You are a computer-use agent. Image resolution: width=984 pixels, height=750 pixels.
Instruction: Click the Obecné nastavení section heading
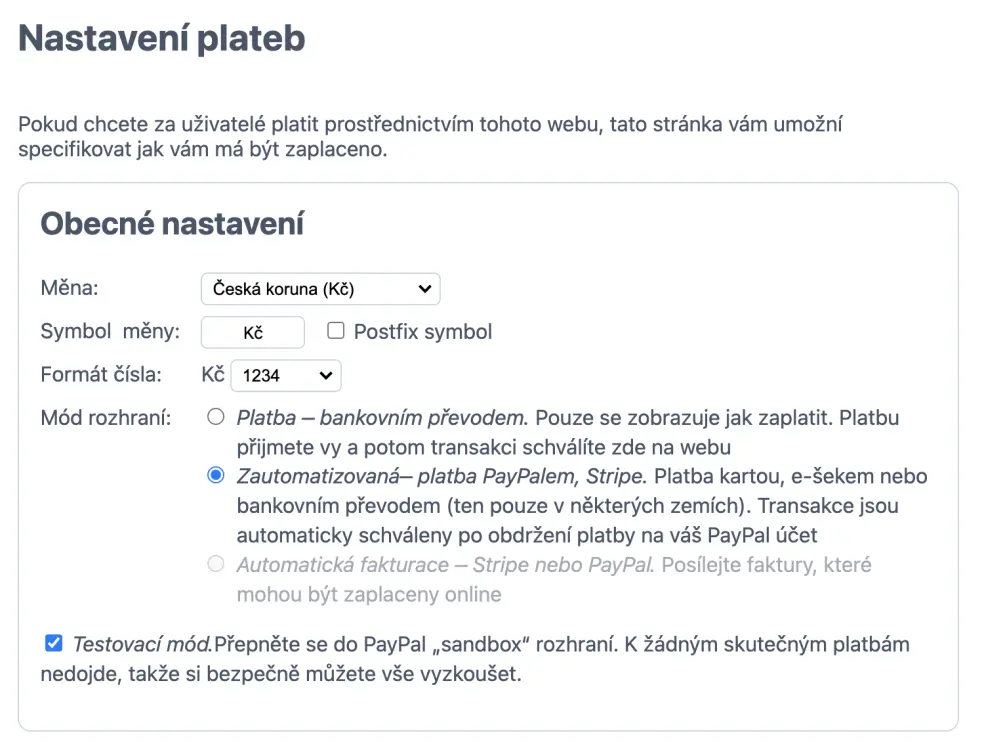[176, 223]
